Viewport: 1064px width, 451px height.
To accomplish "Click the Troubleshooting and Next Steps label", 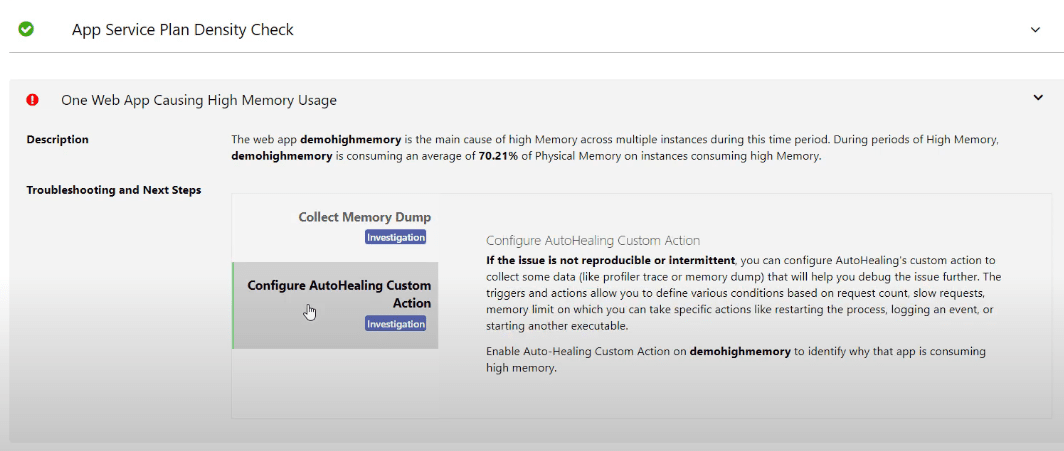I will coord(113,190).
